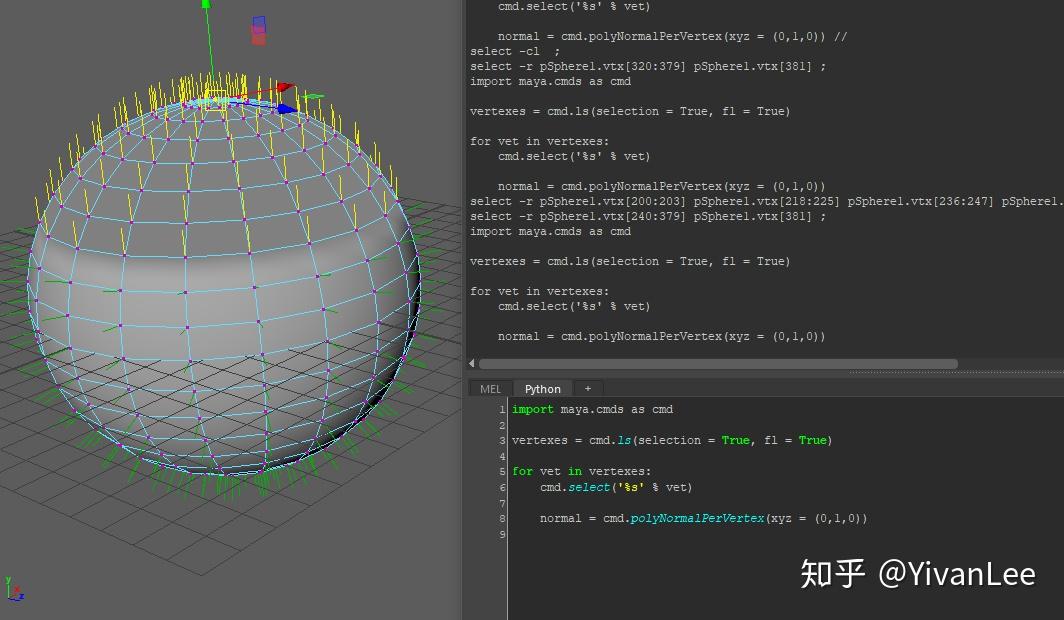The height and width of the screenshot is (620, 1064).
Task: Switch to the Python tab
Action: coord(542,389)
